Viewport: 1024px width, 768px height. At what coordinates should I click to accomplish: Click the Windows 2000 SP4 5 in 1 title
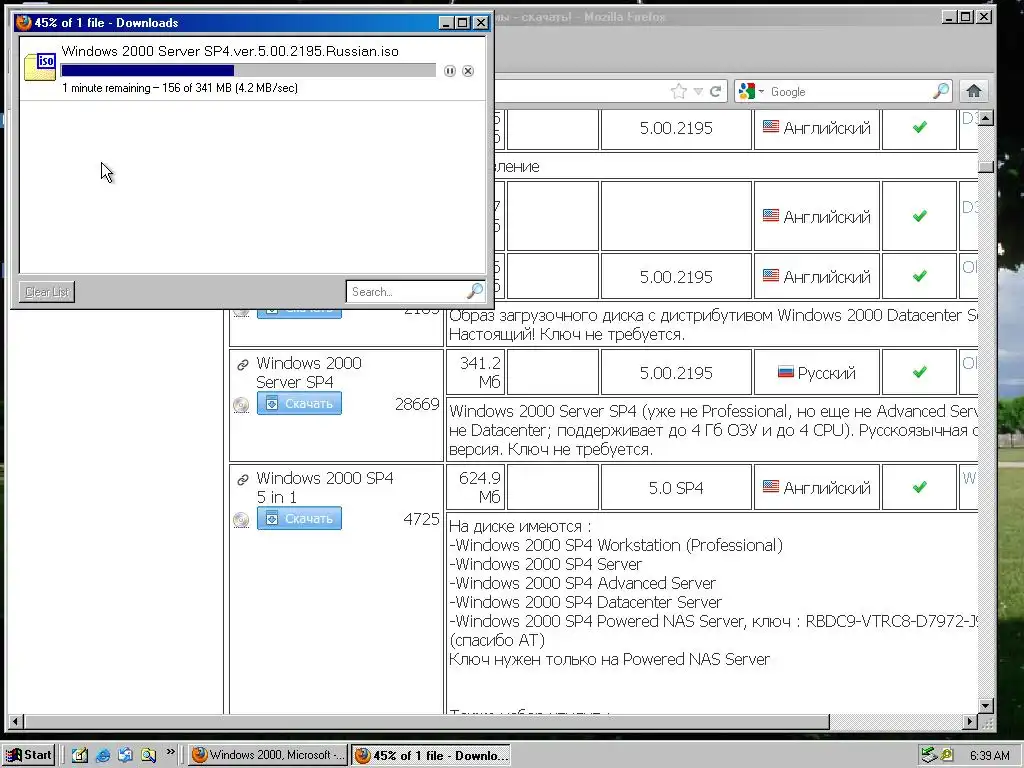coord(325,487)
